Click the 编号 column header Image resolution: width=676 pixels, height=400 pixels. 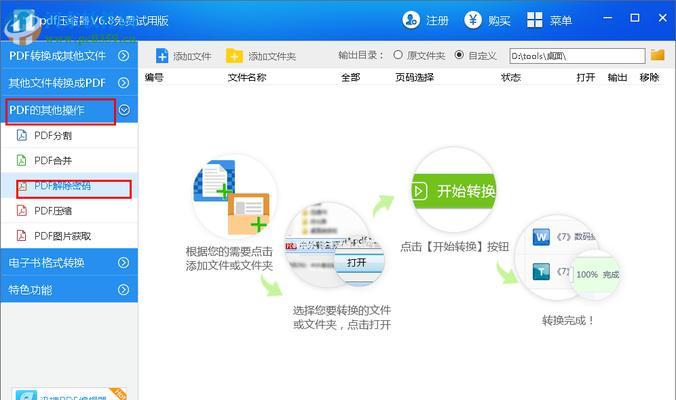point(154,77)
